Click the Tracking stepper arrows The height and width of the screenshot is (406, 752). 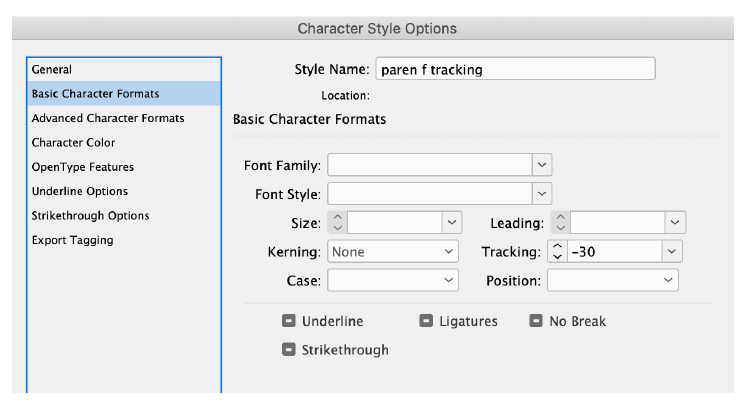click(557, 251)
